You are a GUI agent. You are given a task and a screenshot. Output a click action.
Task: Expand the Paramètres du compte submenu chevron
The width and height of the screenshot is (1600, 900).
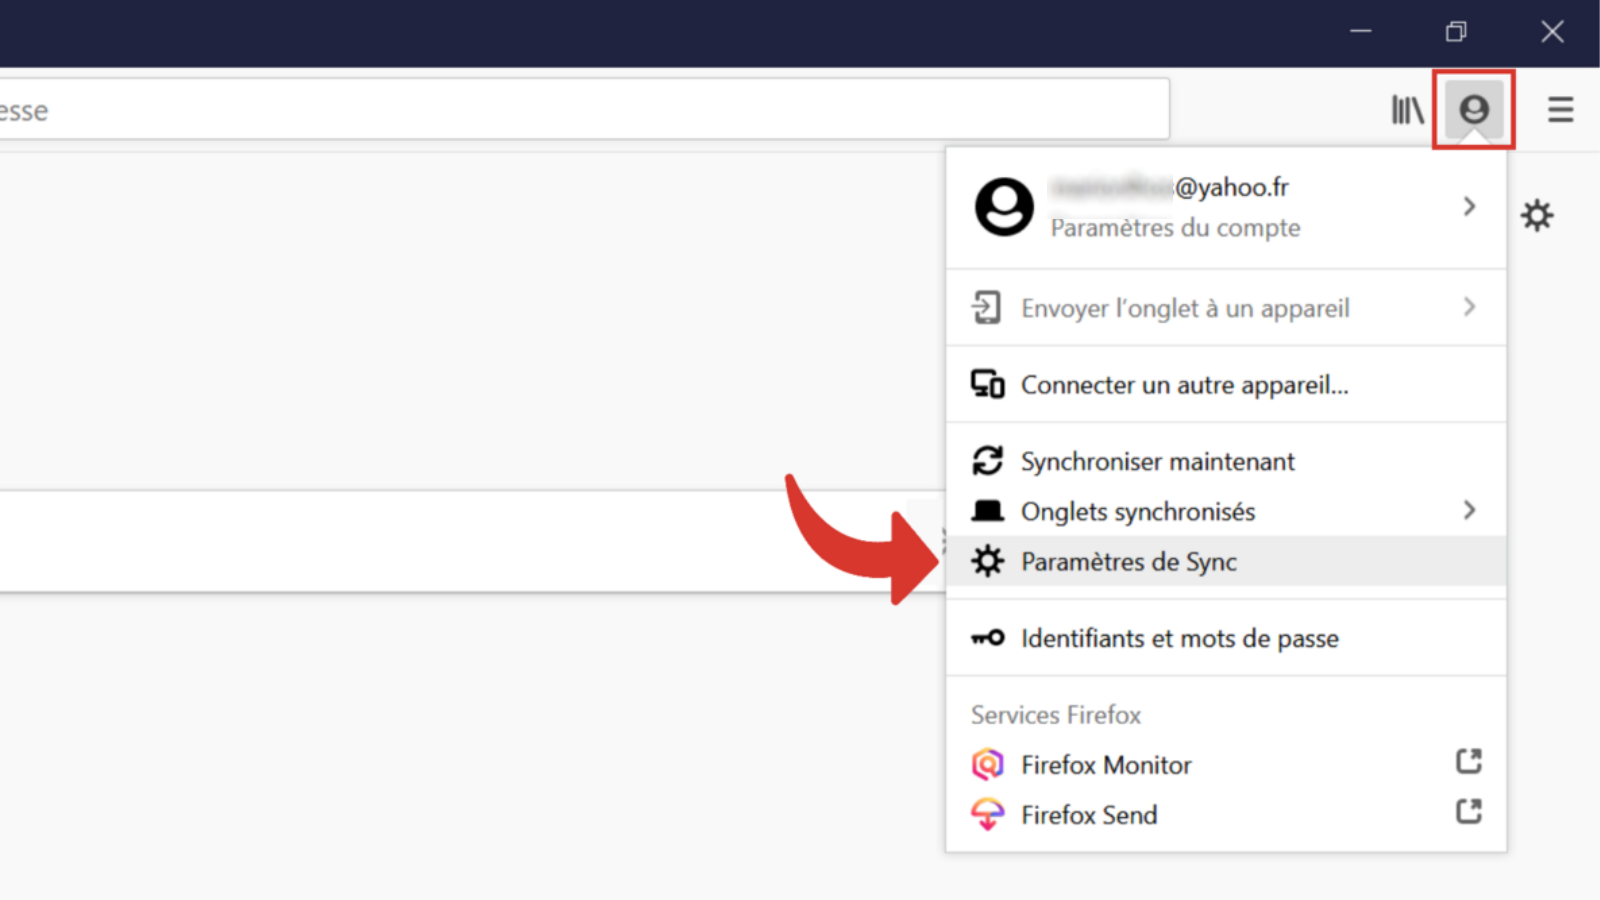click(x=1469, y=206)
